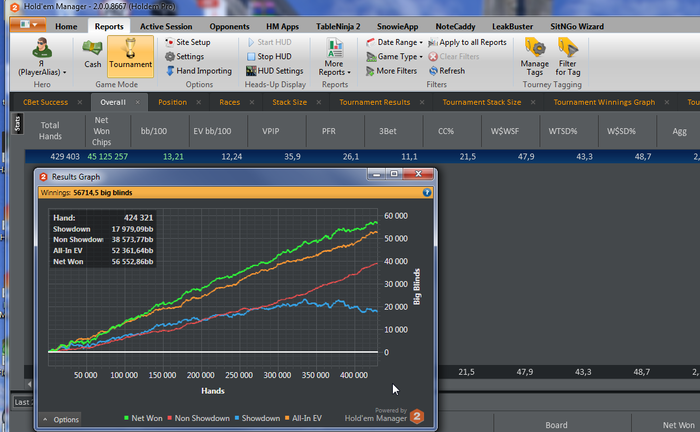Toggle the Stats side panel
The width and height of the screenshot is (700, 432).
tap(17, 124)
